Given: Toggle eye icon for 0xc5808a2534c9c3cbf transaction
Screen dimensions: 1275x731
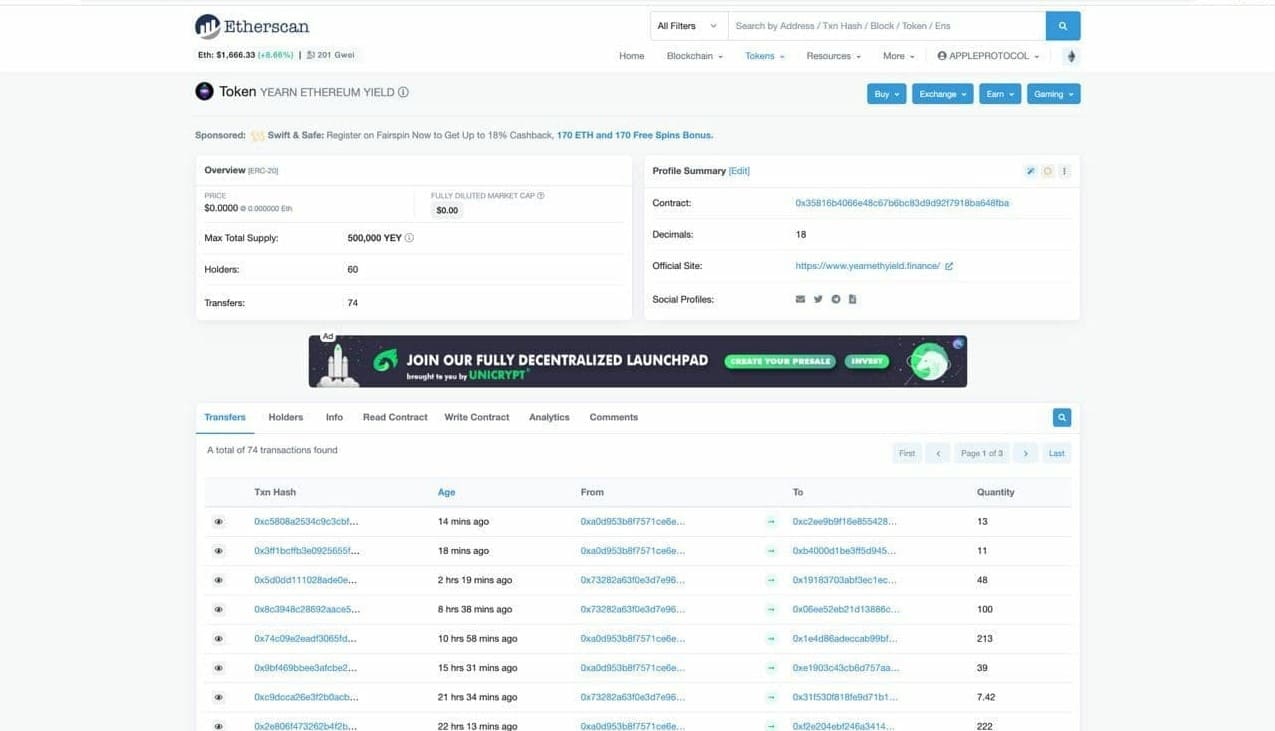Looking at the screenshot, I should pyautogui.click(x=219, y=522).
